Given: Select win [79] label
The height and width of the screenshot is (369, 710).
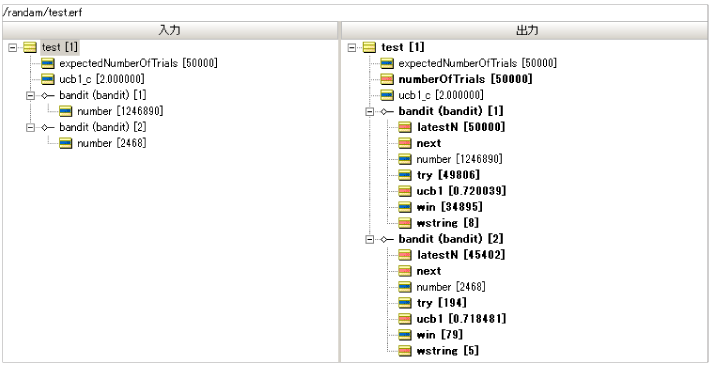Looking at the screenshot, I should [440, 335].
